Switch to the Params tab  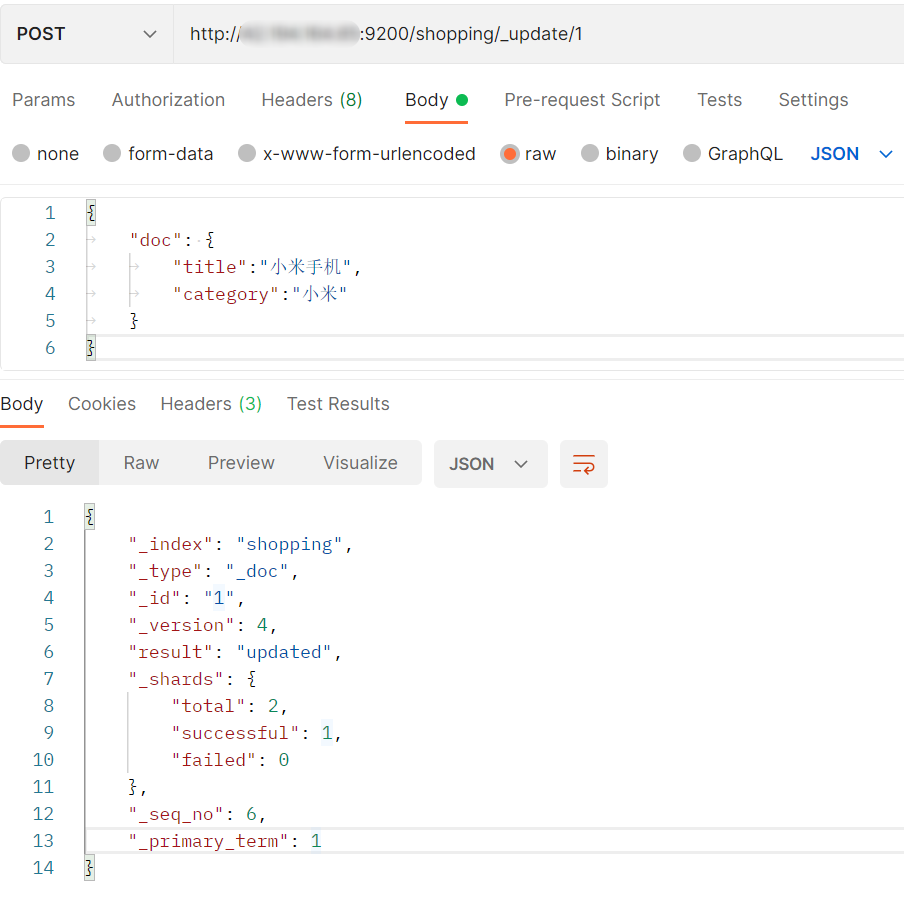pyautogui.click(x=43, y=100)
